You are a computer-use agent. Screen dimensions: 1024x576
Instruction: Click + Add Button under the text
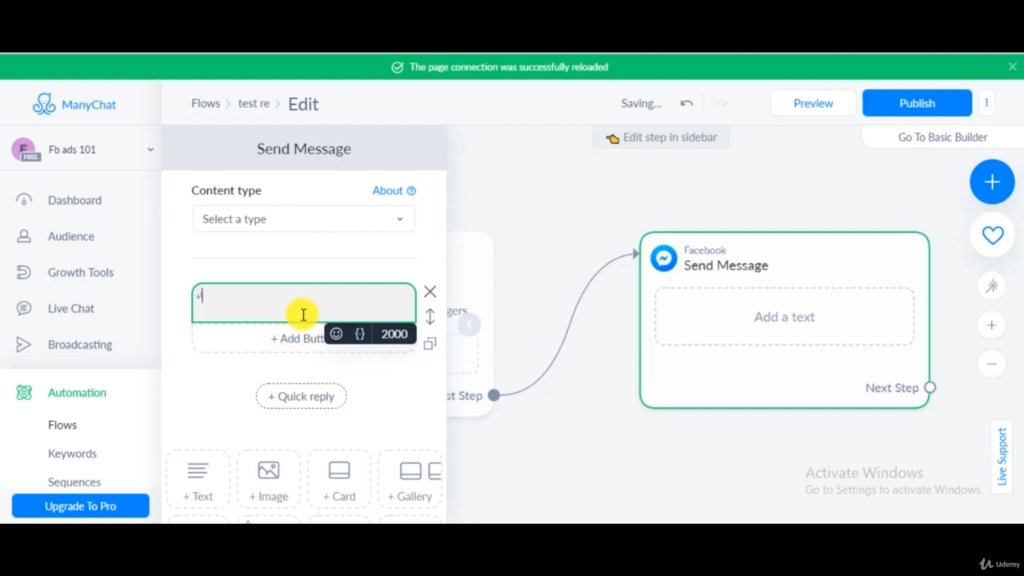coord(298,338)
